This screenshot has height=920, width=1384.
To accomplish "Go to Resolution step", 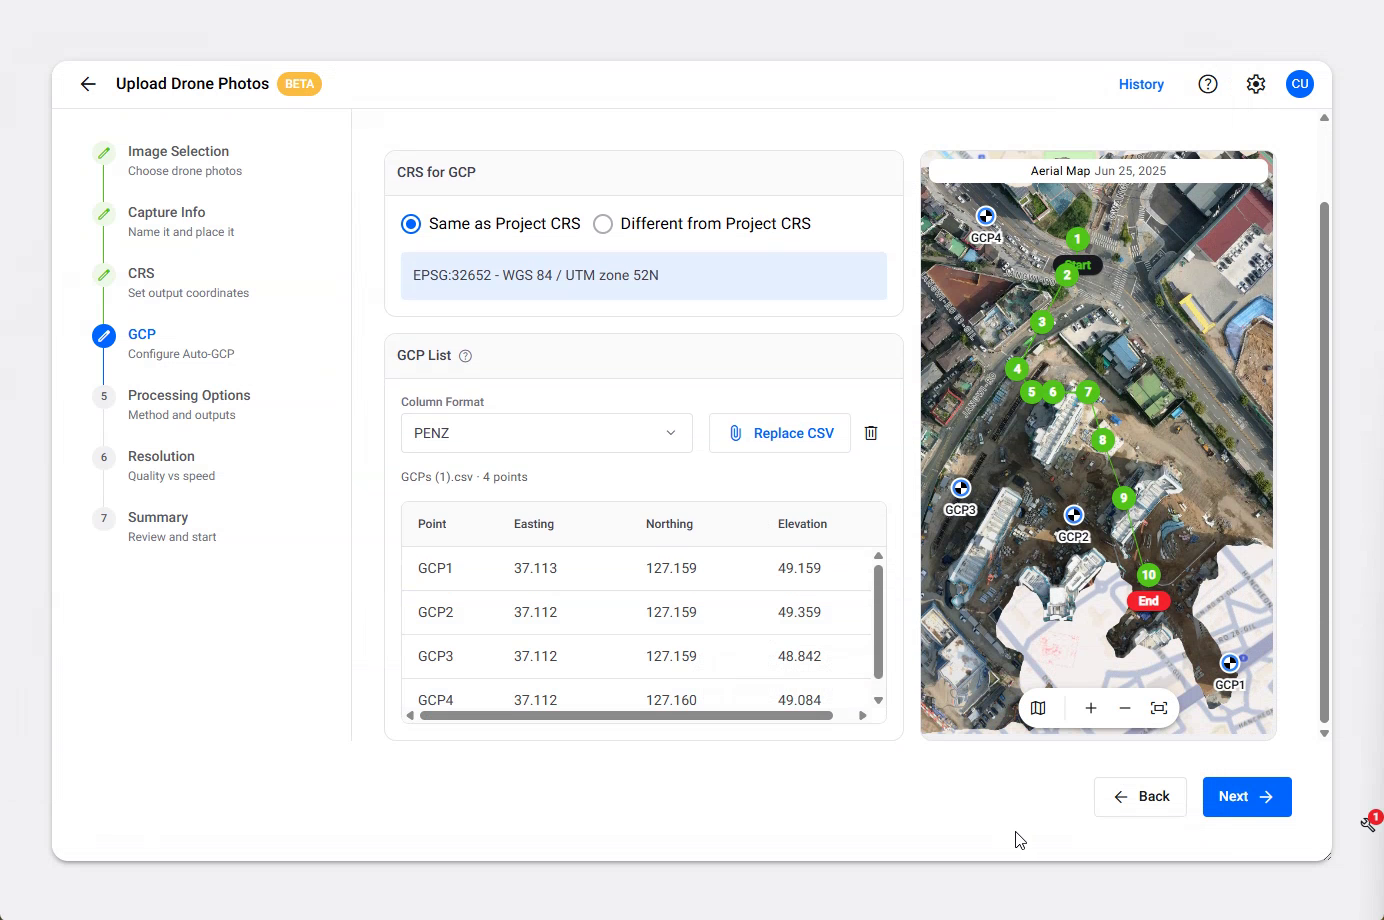I will [161, 456].
